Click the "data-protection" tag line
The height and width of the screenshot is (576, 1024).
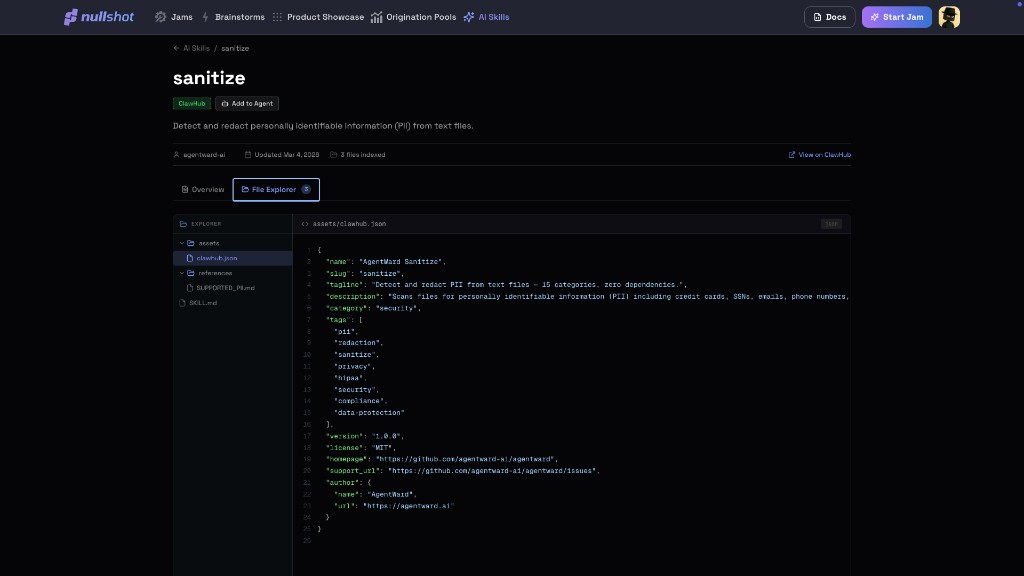coord(369,413)
